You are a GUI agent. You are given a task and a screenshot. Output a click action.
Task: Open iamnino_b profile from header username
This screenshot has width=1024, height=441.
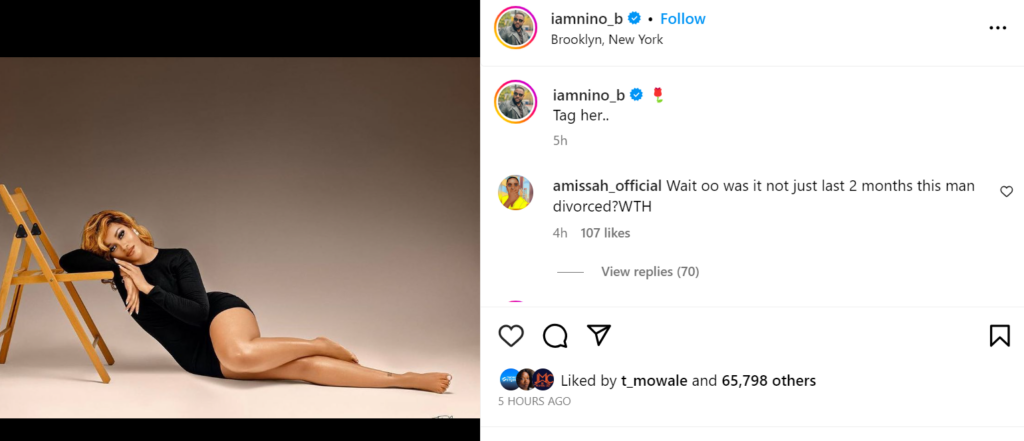pos(587,19)
